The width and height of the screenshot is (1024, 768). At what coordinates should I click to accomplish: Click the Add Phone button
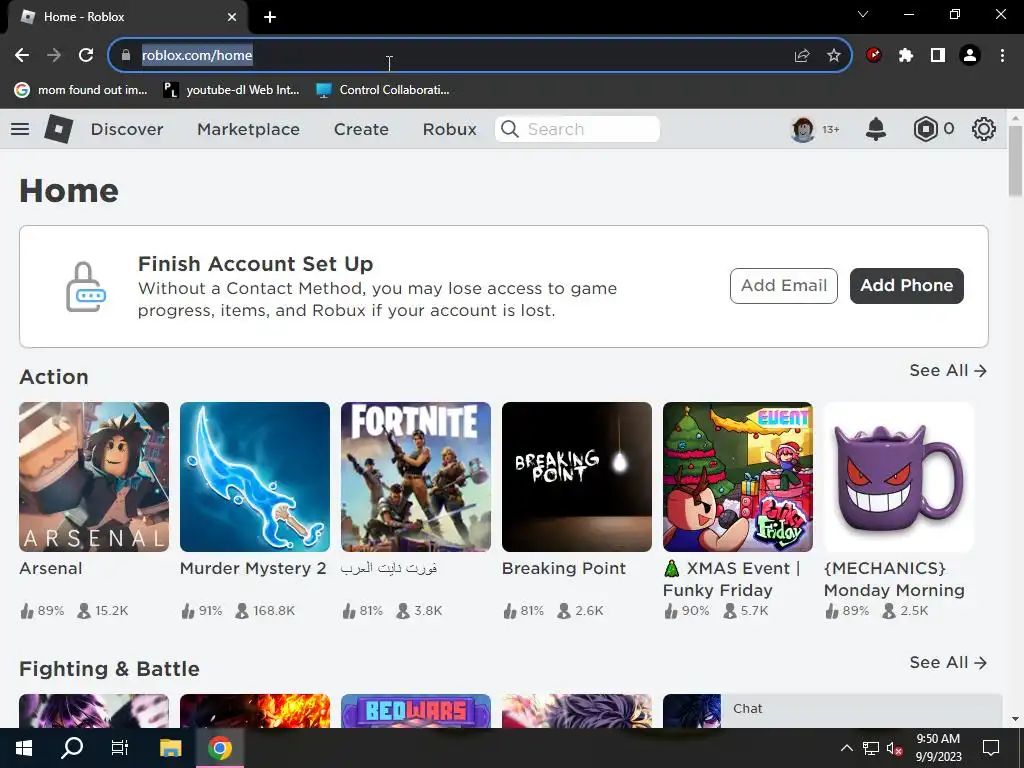pyautogui.click(x=906, y=285)
